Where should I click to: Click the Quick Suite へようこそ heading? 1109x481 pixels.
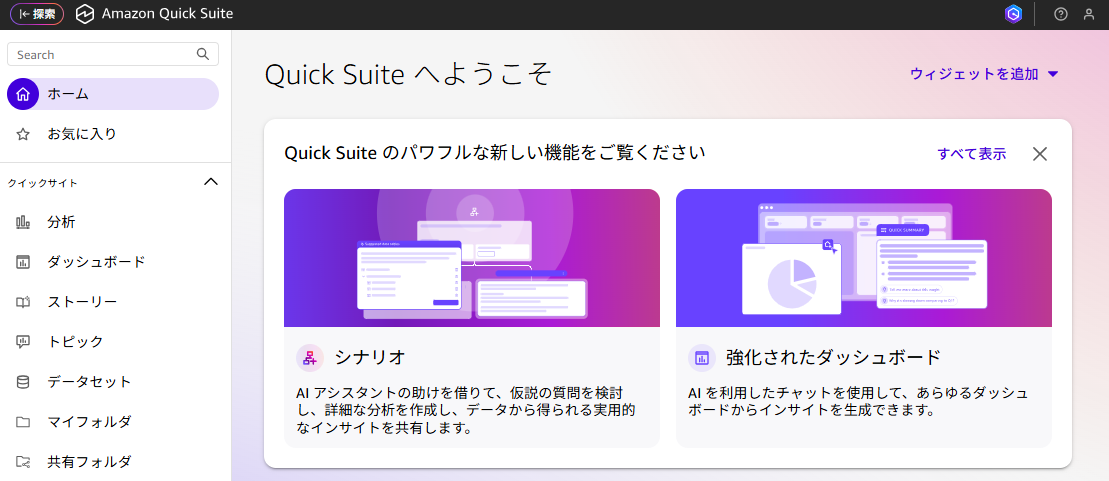(x=408, y=74)
